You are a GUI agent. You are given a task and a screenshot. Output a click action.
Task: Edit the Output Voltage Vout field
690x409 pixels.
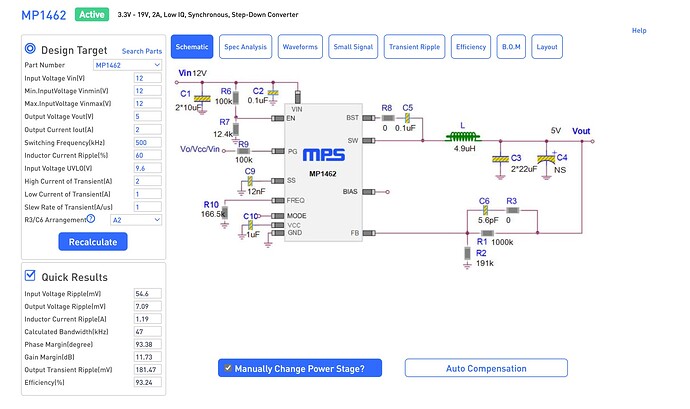(x=147, y=117)
